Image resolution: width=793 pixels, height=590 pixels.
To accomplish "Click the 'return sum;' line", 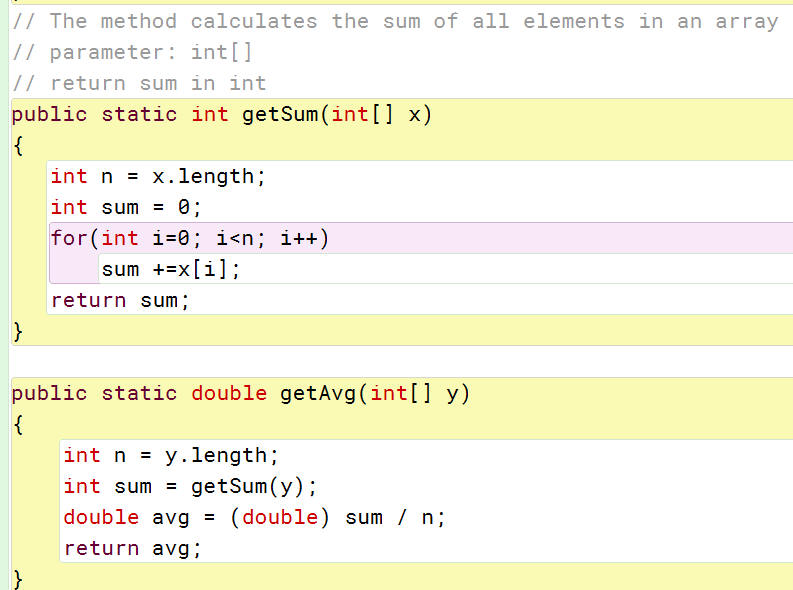I will click(x=120, y=300).
